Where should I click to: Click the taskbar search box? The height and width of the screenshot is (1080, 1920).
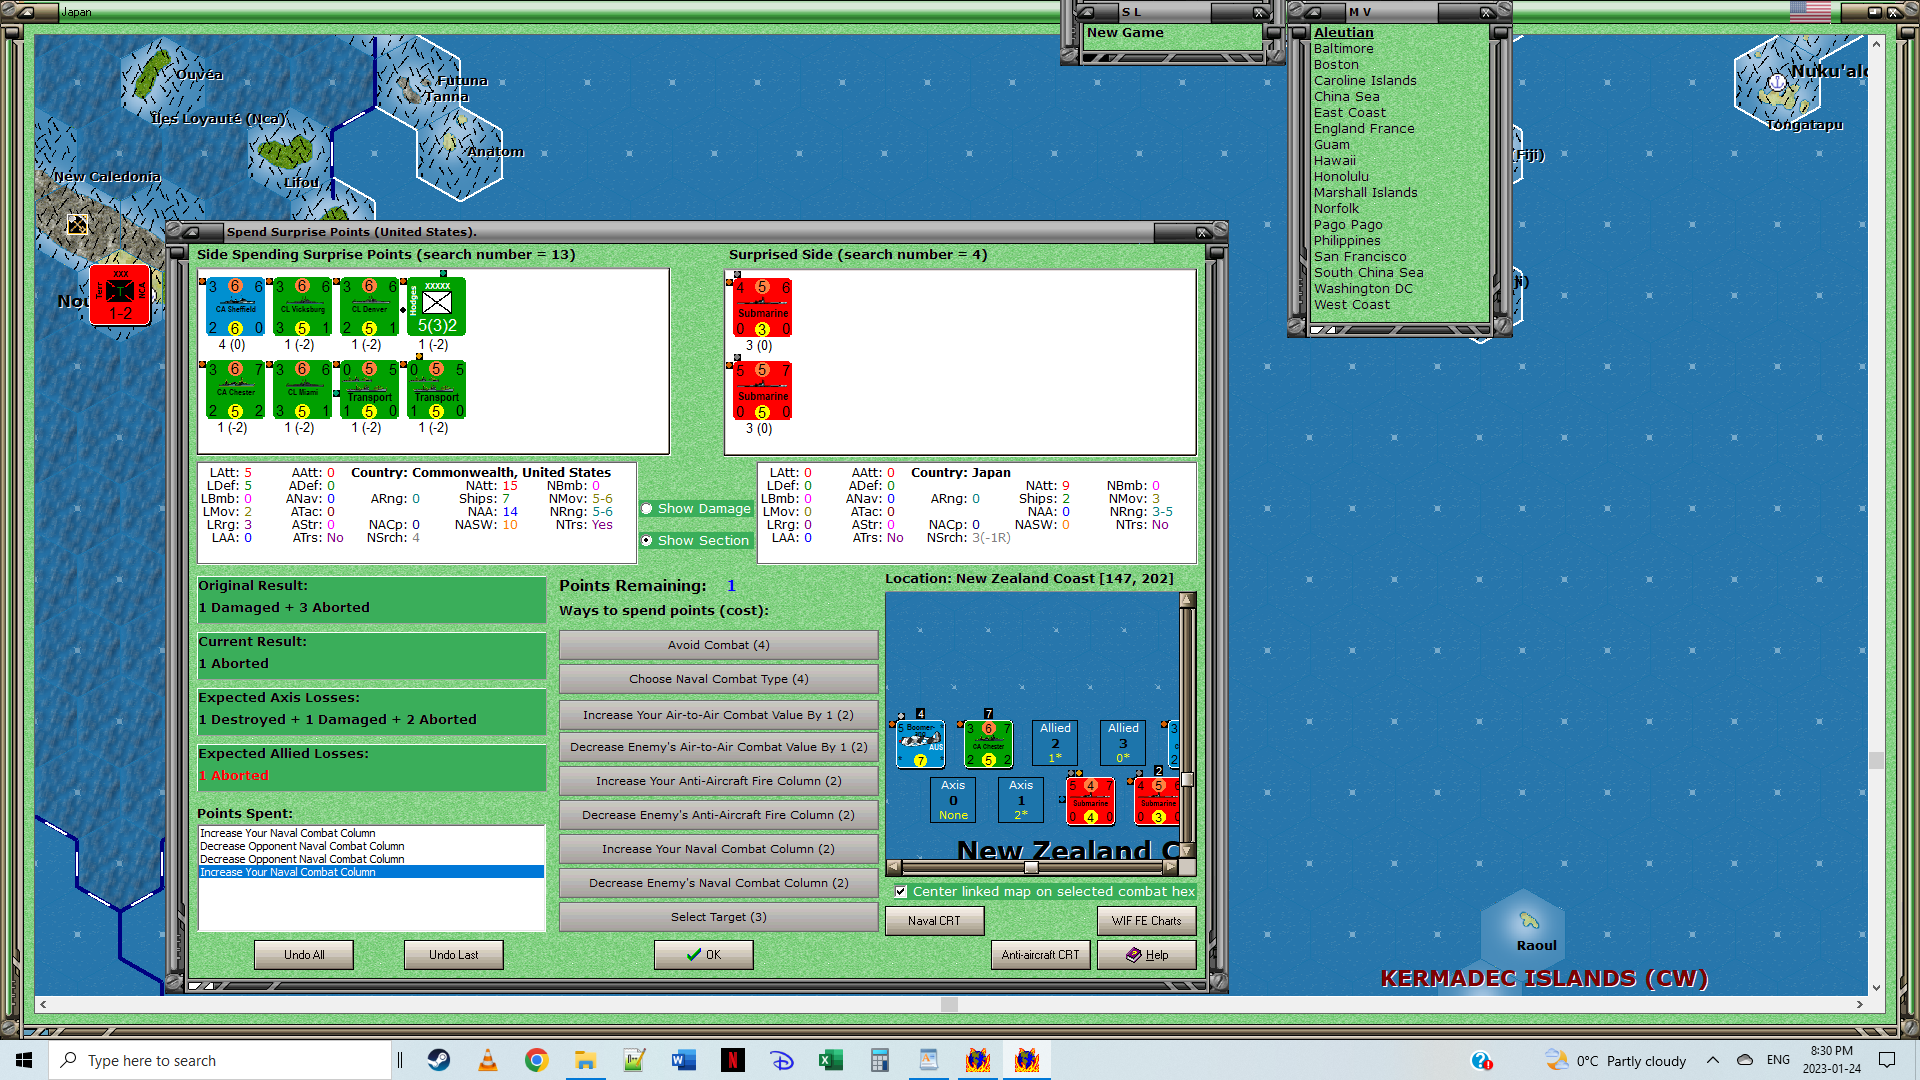220,1060
